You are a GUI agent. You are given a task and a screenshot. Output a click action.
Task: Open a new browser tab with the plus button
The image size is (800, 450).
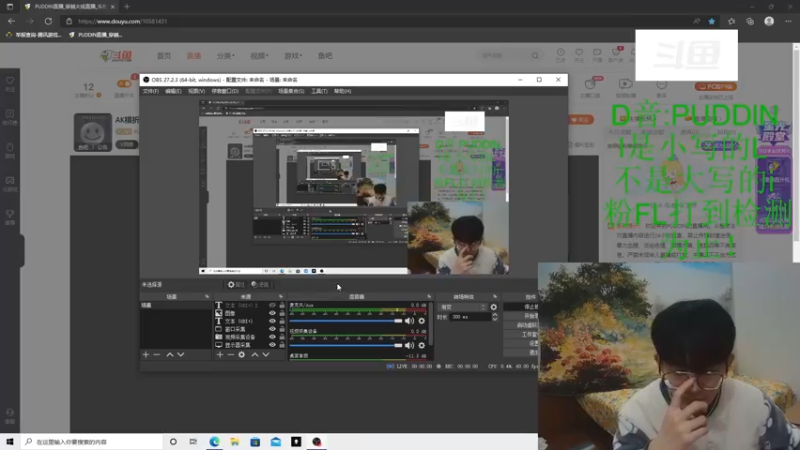[x=127, y=7]
